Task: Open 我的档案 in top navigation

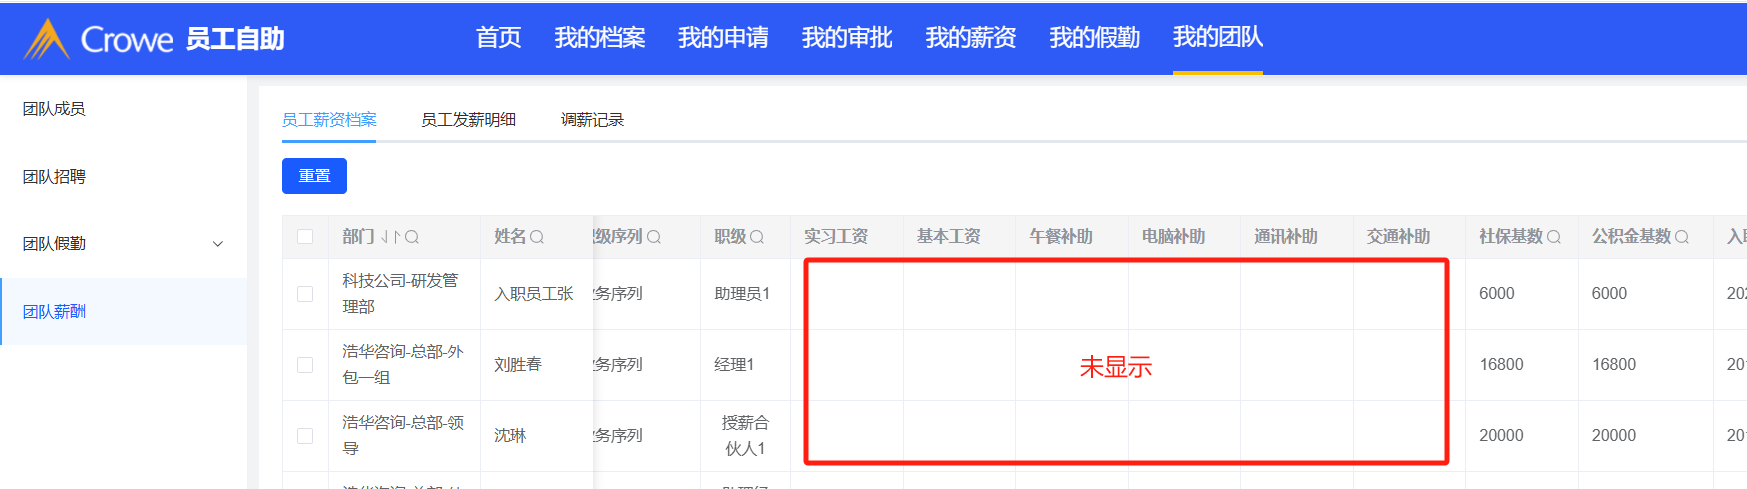Action: (600, 38)
